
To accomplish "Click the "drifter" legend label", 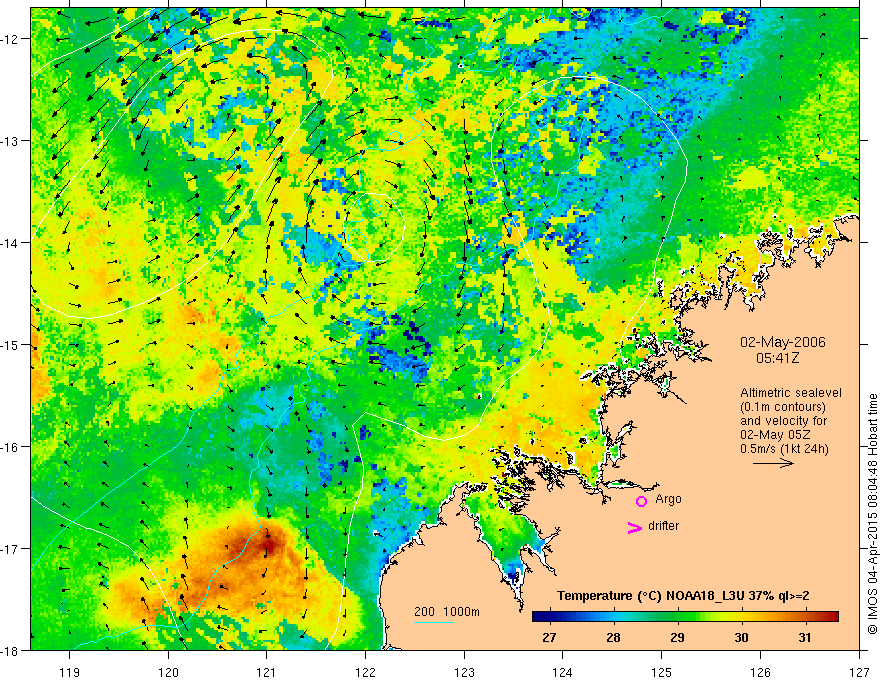I will click(663, 526).
